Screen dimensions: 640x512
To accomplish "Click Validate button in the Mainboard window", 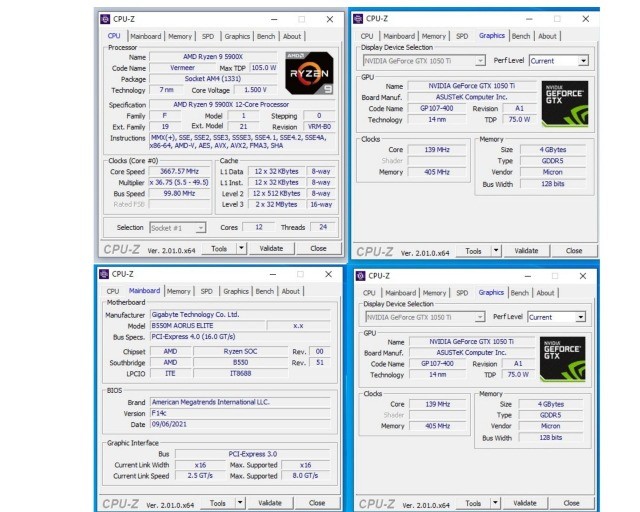I will [x=270, y=503].
